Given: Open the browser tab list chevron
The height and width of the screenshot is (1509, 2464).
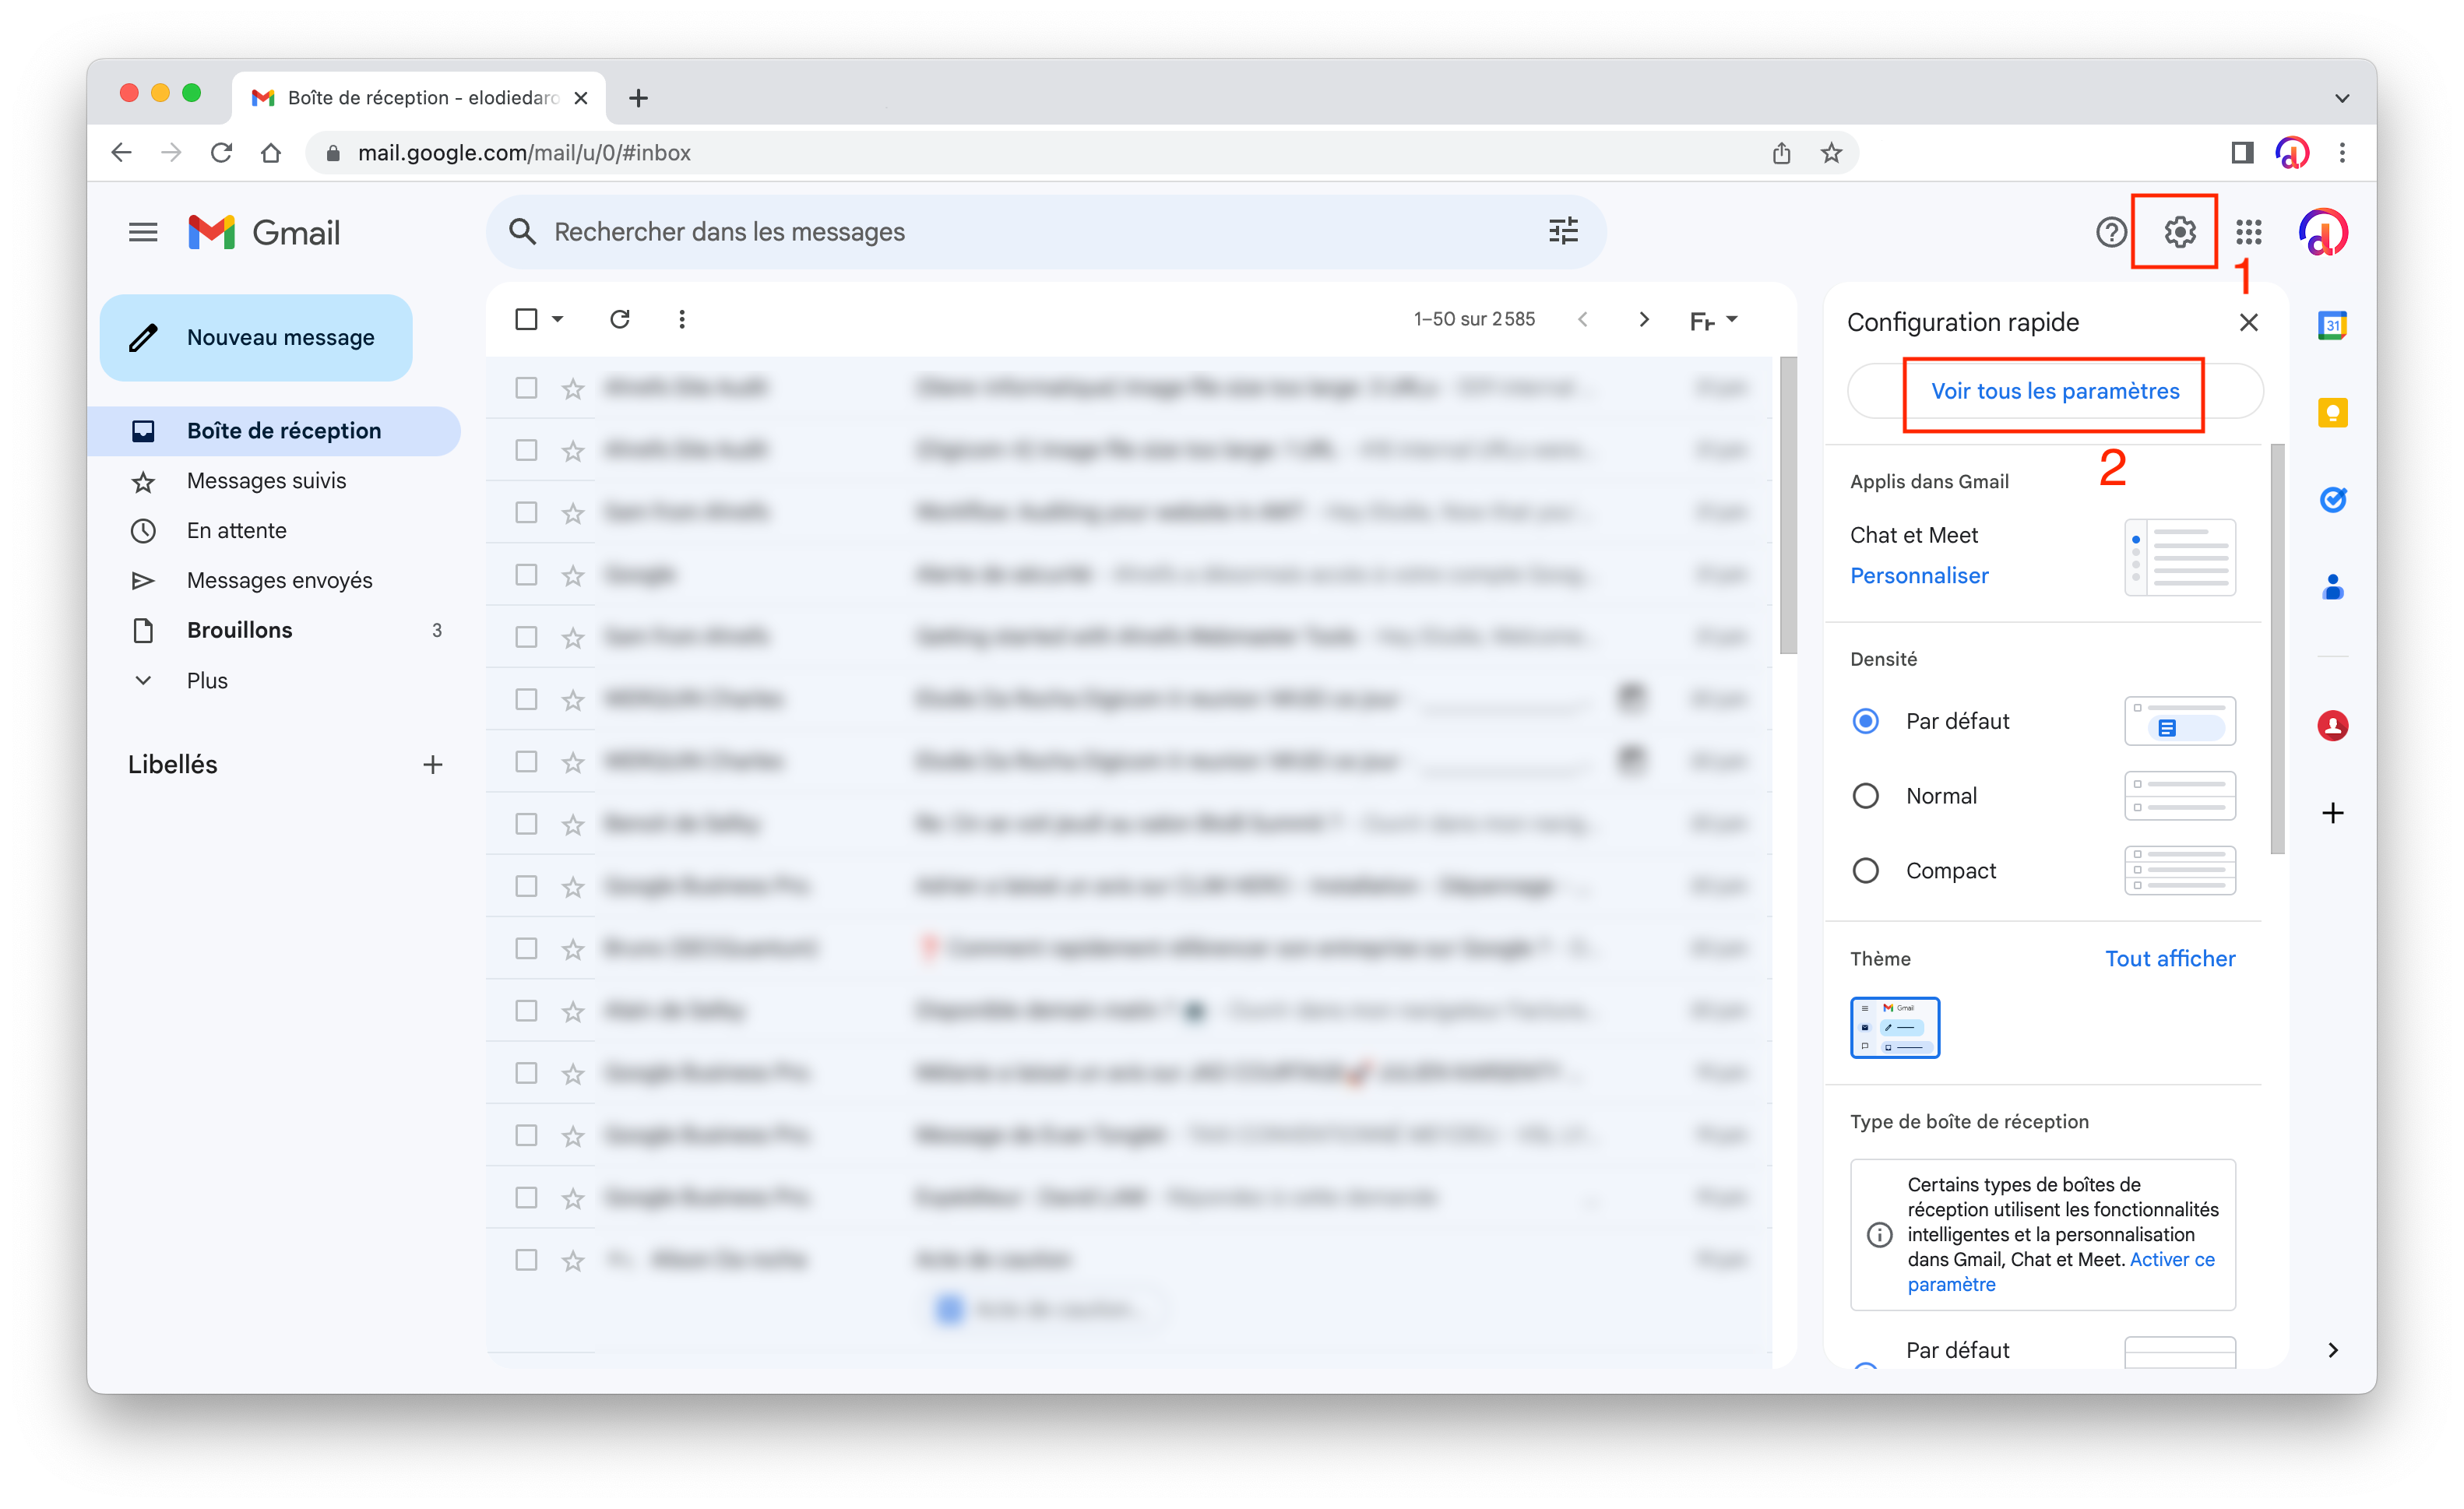Looking at the screenshot, I should [2341, 97].
